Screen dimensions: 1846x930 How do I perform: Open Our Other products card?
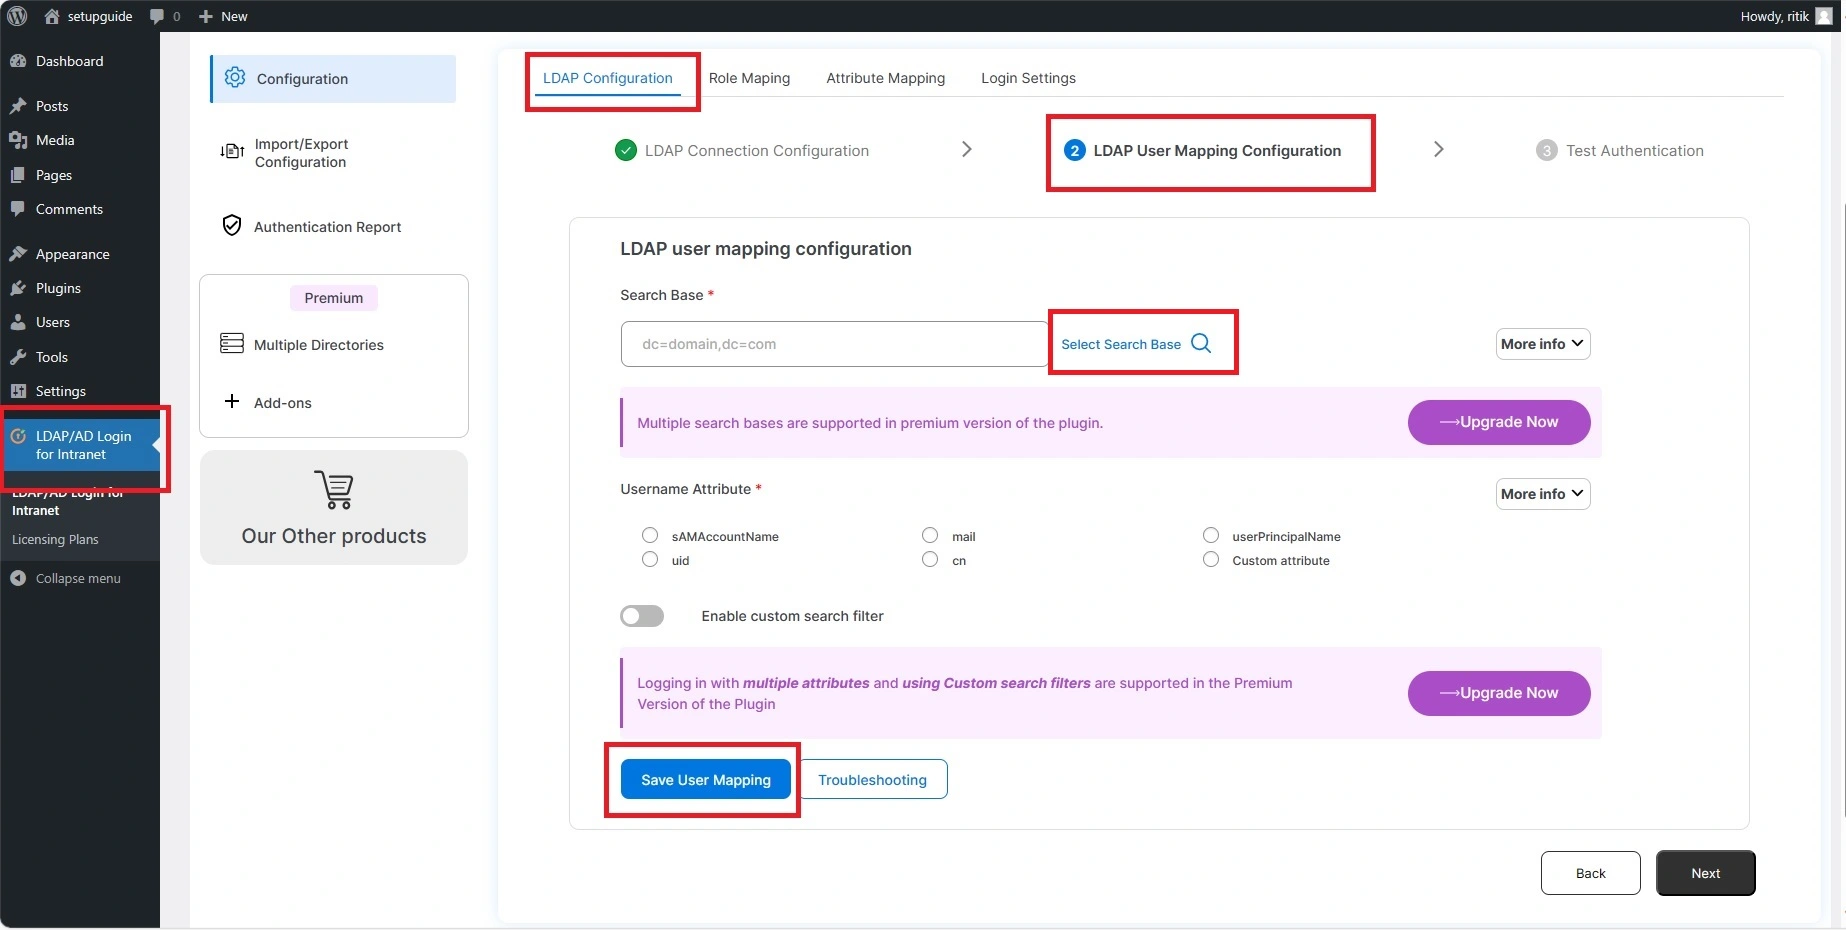(x=334, y=507)
